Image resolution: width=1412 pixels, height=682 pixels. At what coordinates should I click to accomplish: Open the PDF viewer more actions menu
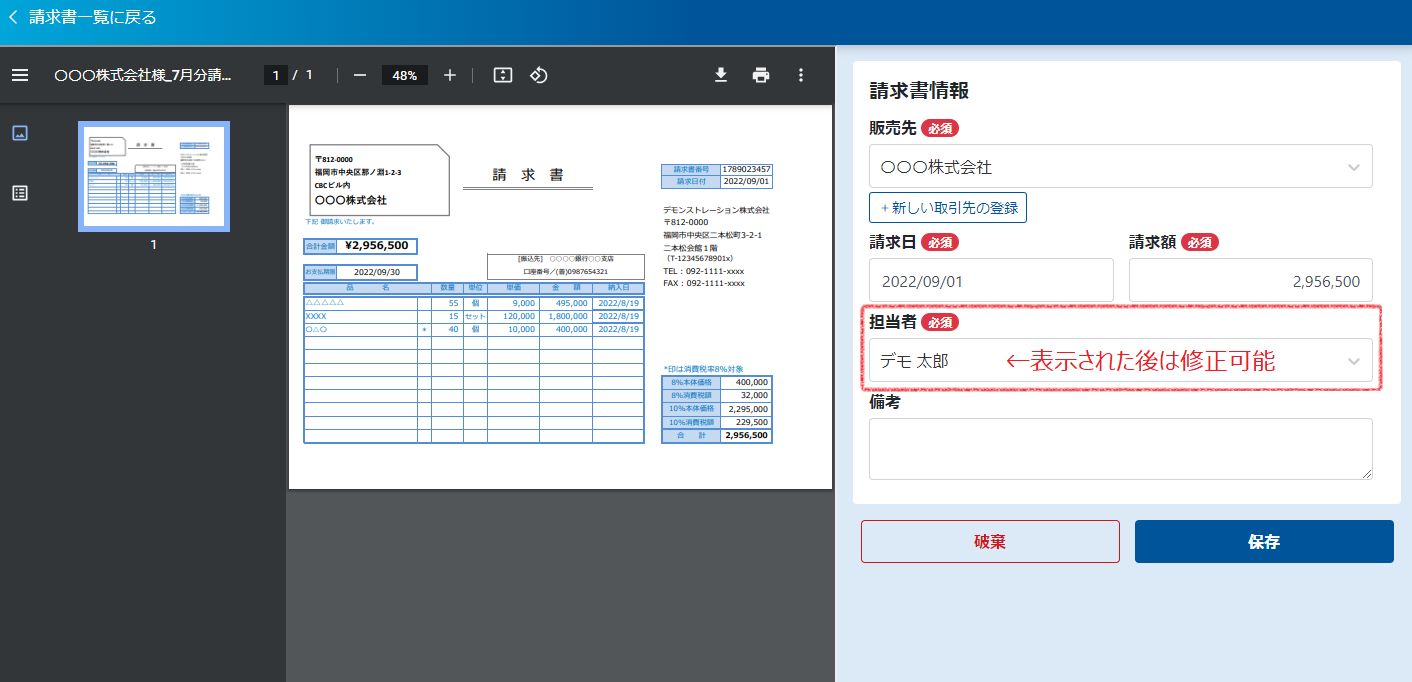pos(800,75)
